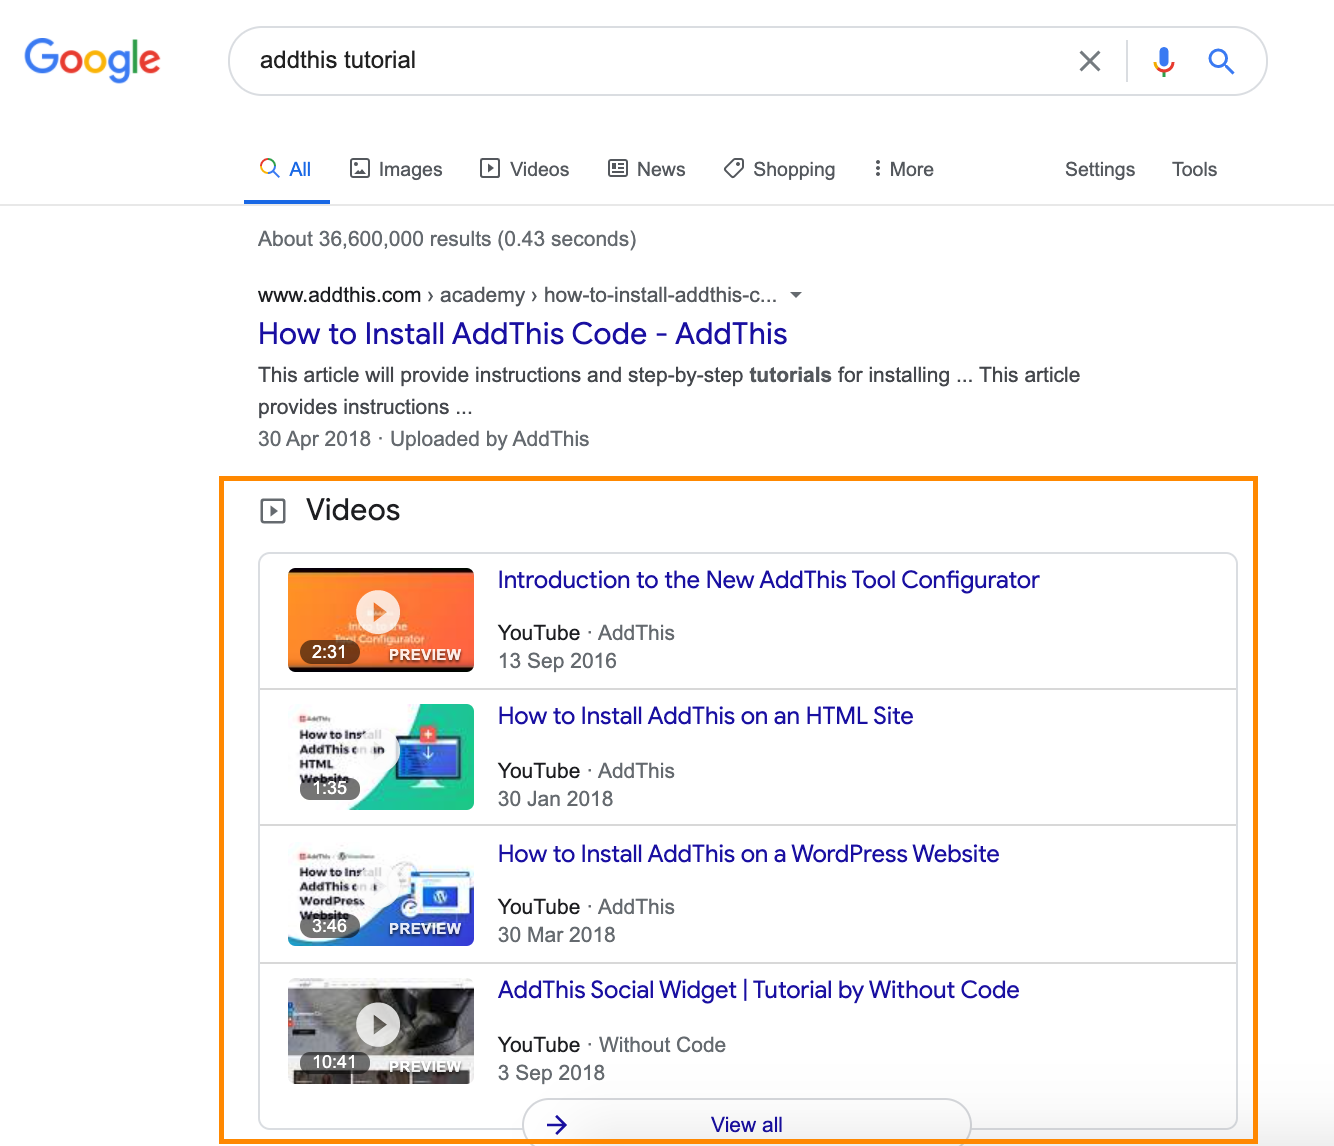Start voice search with the microphone icon
The image size is (1334, 1146).
(1163, 61)
